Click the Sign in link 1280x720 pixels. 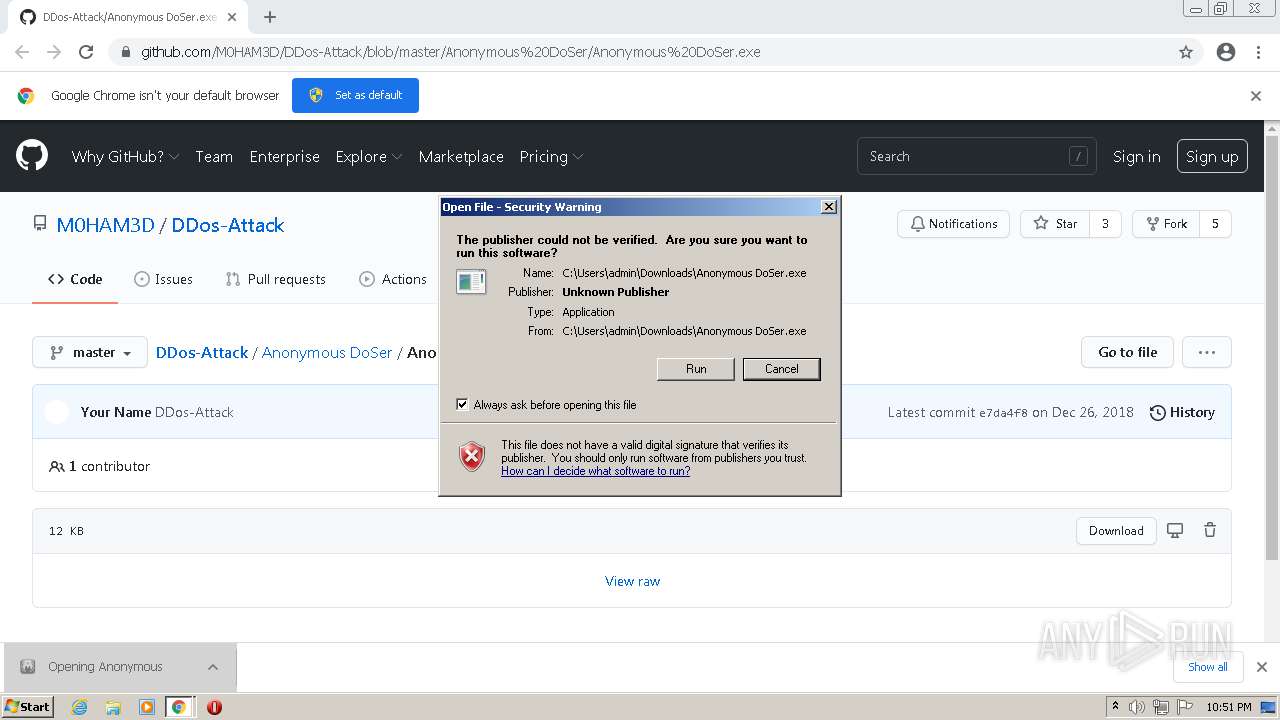pos(1137,157)
